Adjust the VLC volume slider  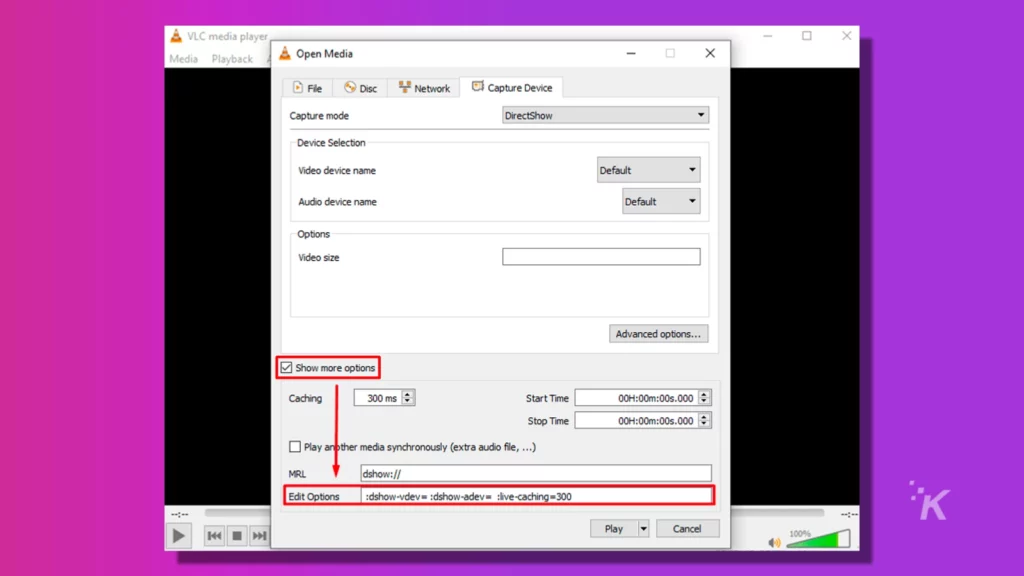(x=818, y=539)
